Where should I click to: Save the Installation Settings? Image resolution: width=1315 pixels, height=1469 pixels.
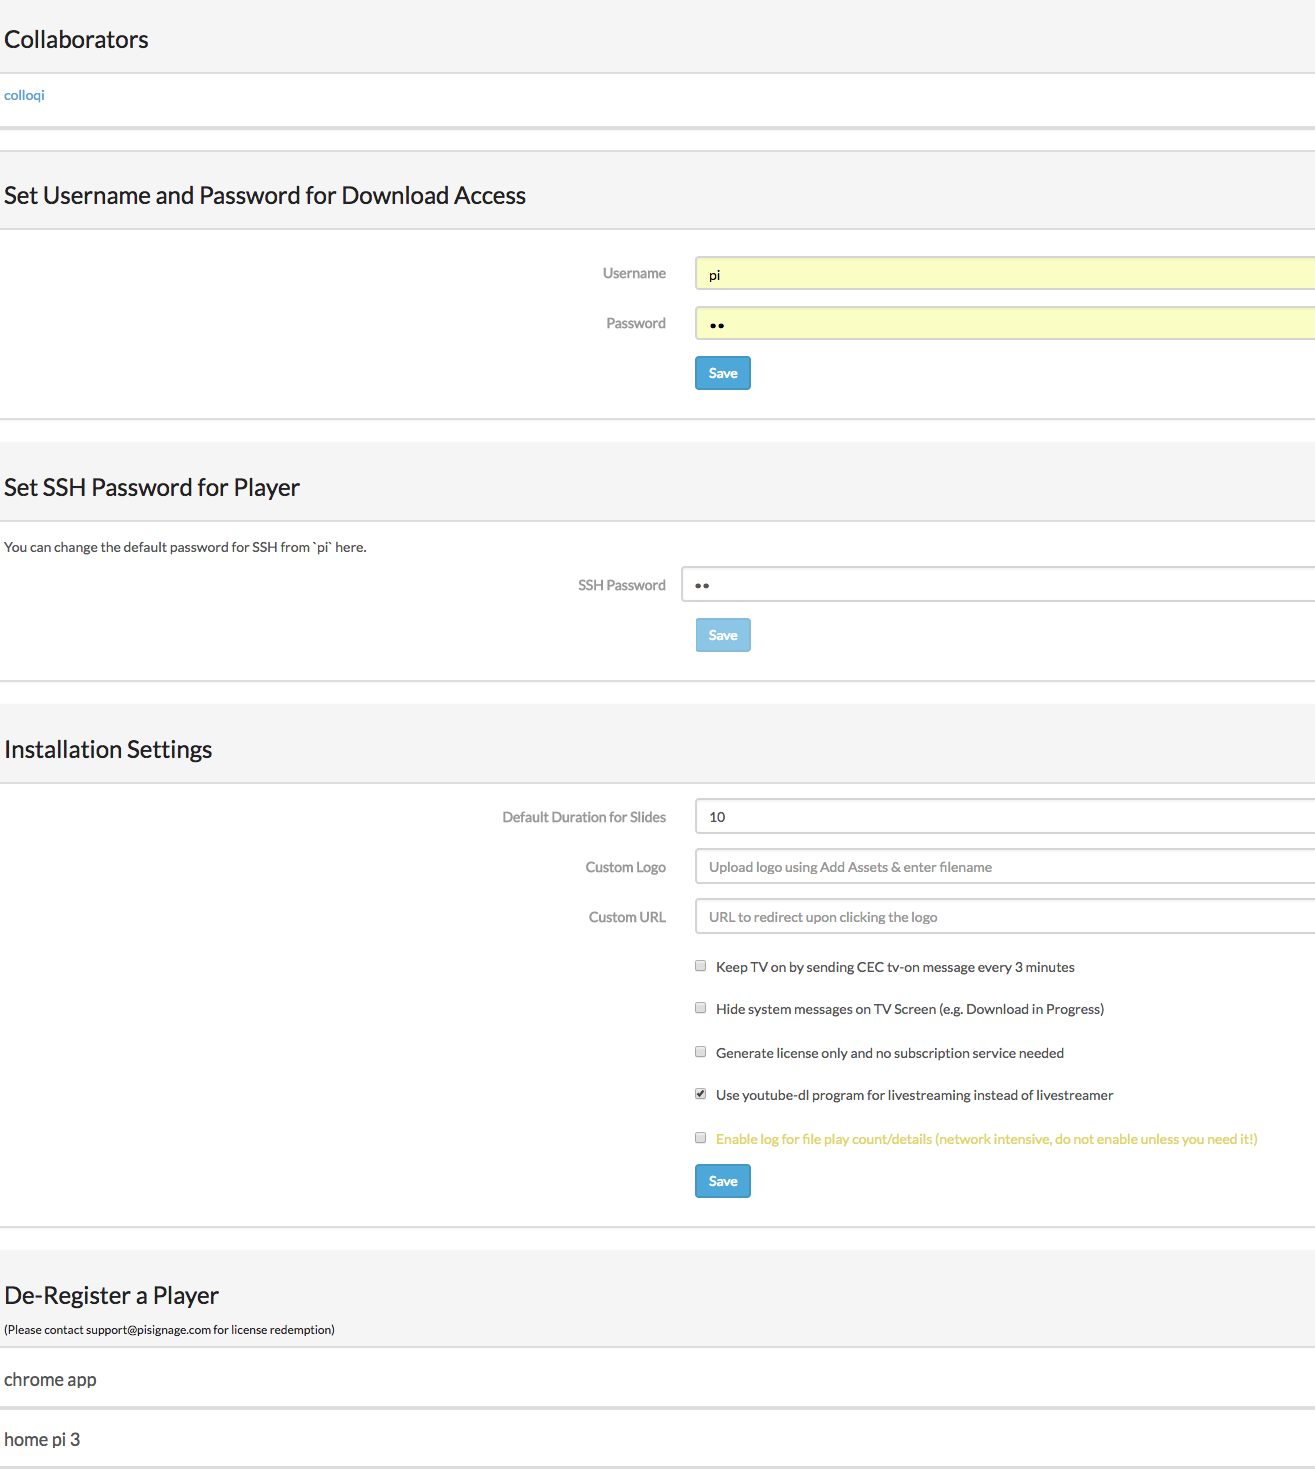coord(723,1181)
